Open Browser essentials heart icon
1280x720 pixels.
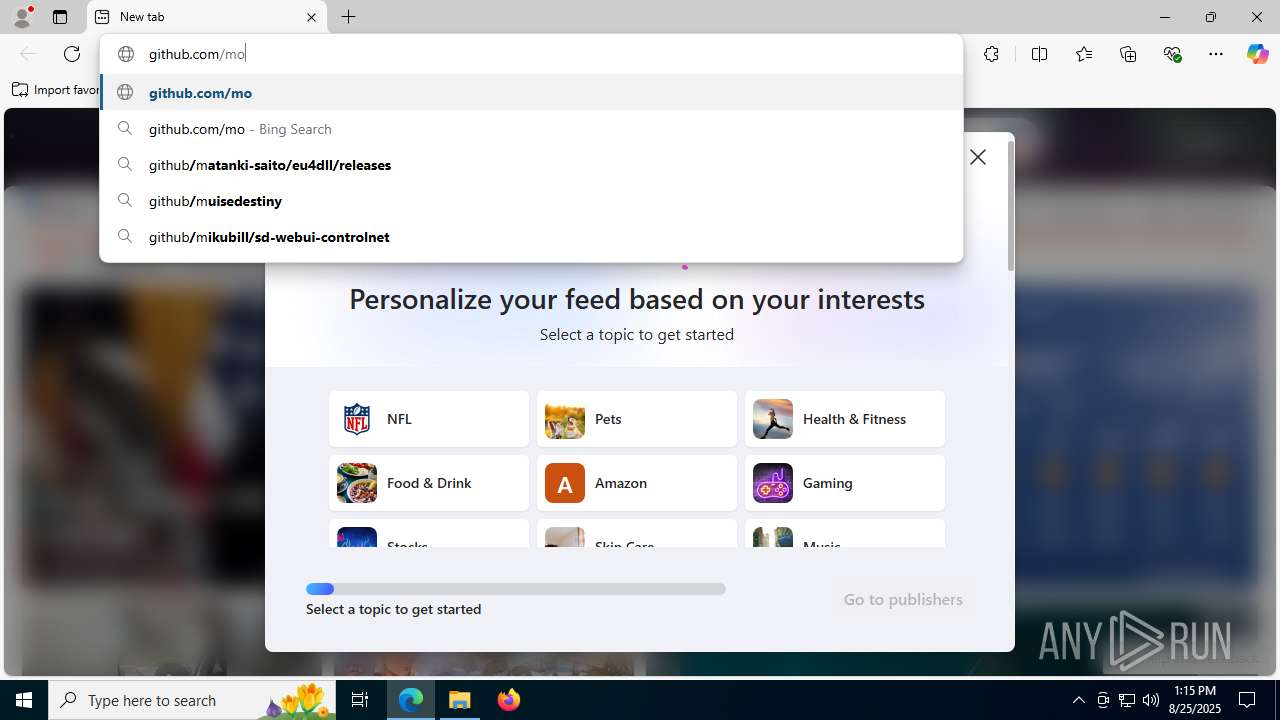tap(1172, 54)
